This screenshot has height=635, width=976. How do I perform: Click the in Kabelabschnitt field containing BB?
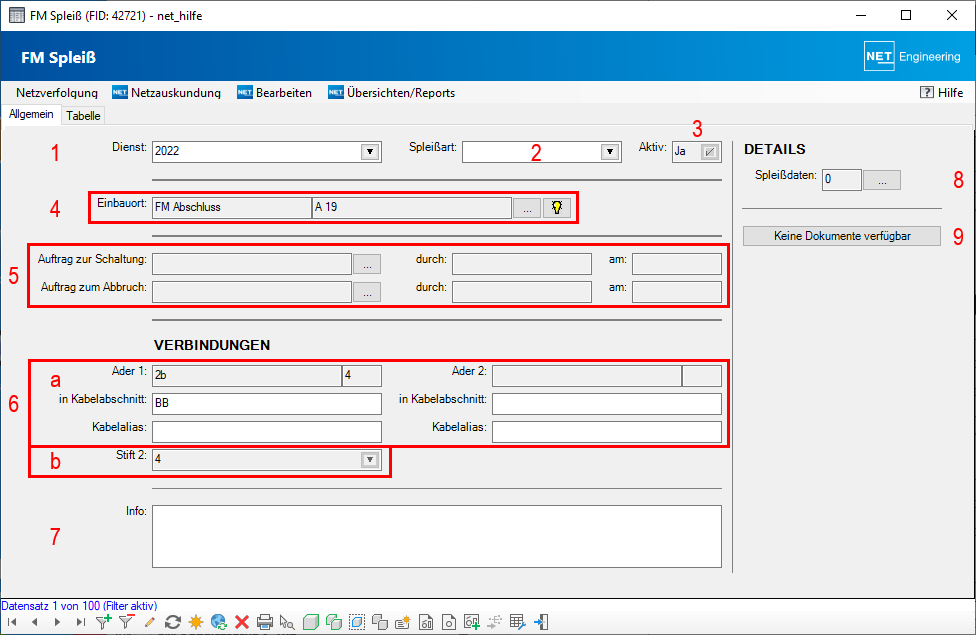(x=267, y=403)
